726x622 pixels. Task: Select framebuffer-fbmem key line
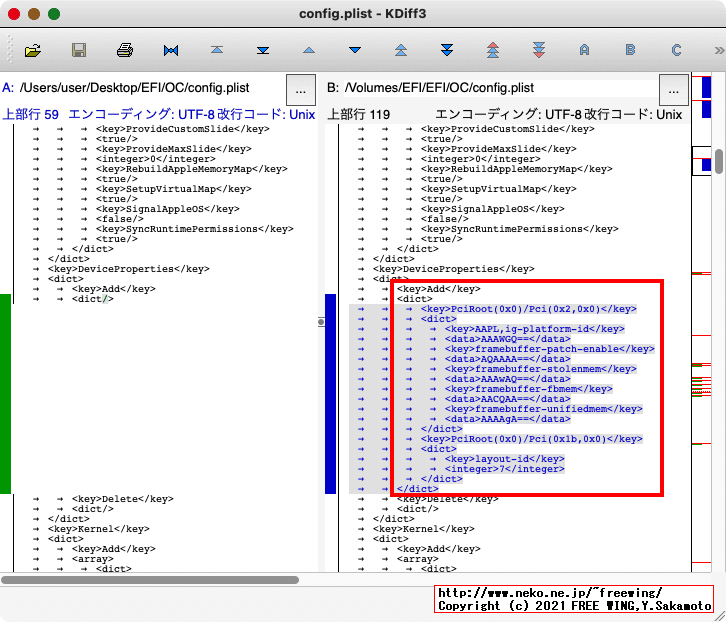tap(528, 389)
